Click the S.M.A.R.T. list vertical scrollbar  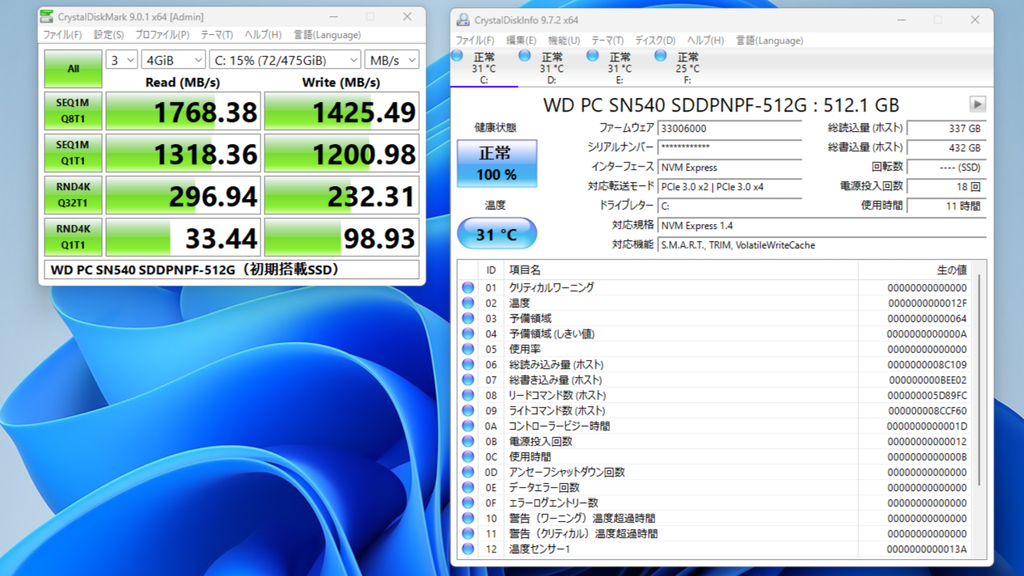point(980,410)
